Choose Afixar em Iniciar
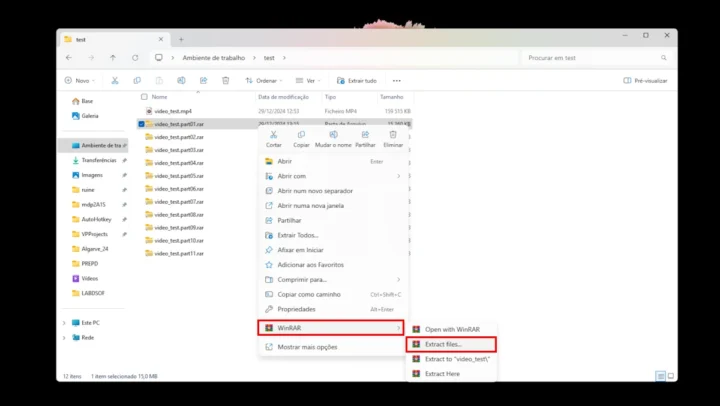 [332, 250]
